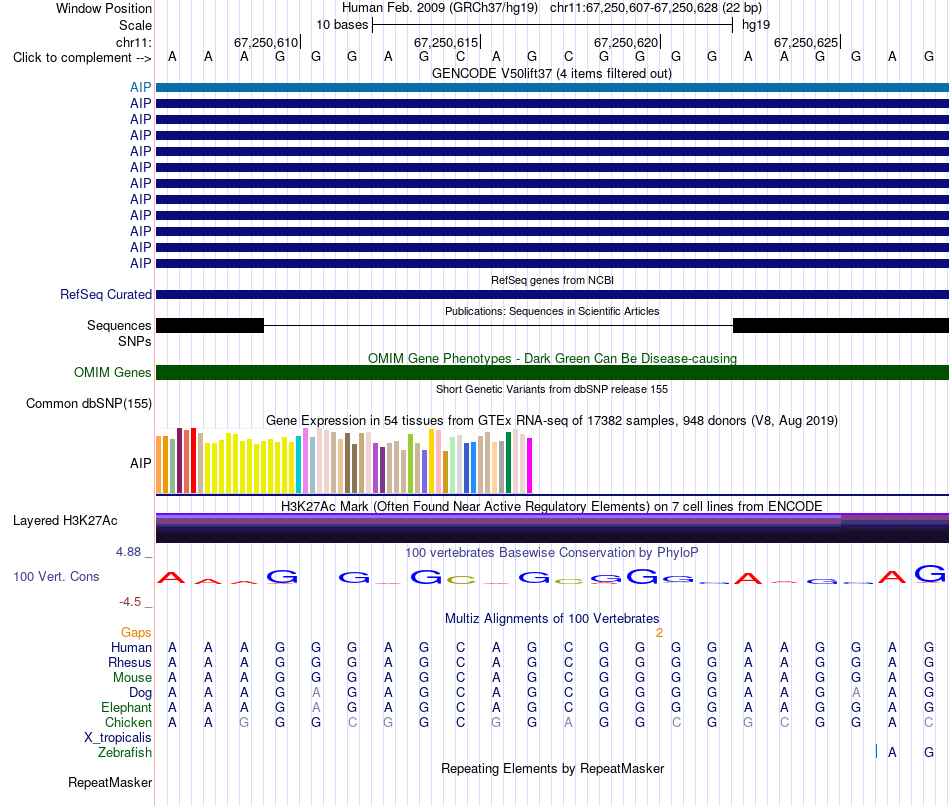Viewport: 950px width, 806px height.
Task: Click the 'chr11:' ruler label
Action: click(134, 42)
